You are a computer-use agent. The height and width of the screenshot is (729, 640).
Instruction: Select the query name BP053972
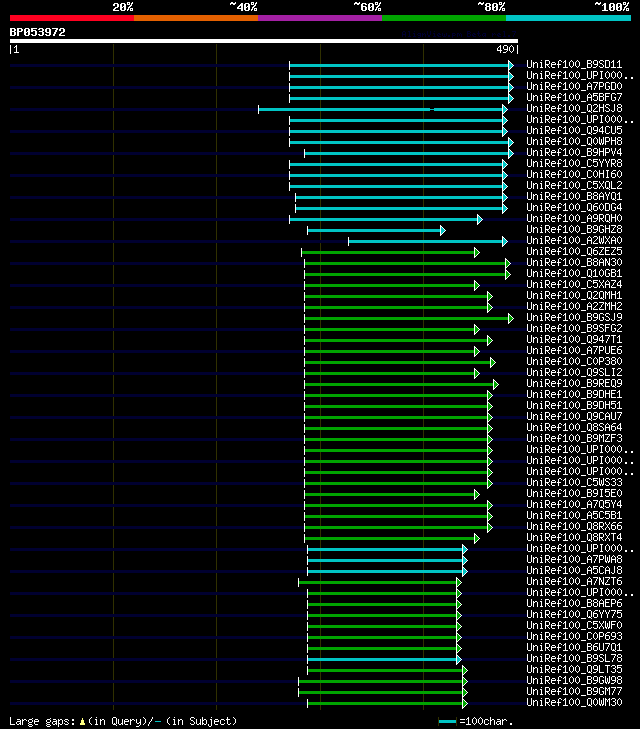(x=38, y=32)
